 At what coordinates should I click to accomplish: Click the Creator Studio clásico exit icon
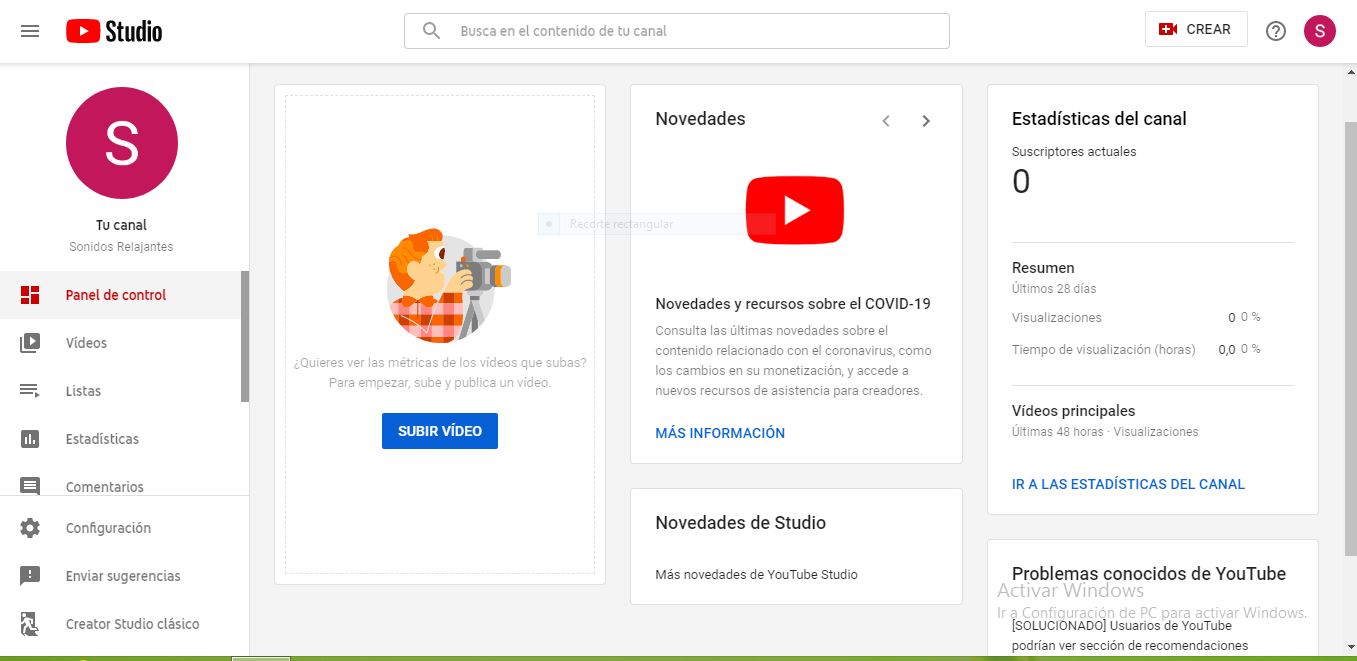click(x=30, y=624)
